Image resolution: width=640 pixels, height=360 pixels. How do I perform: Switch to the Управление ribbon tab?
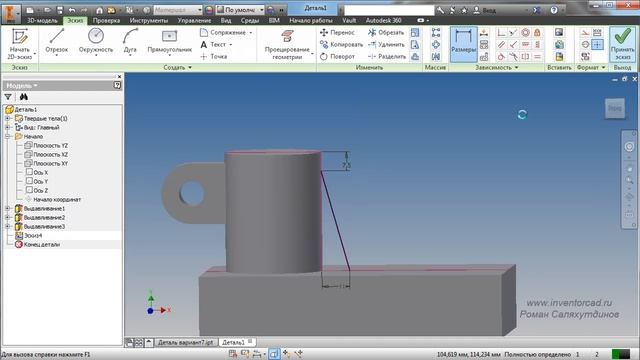[194, 20]
